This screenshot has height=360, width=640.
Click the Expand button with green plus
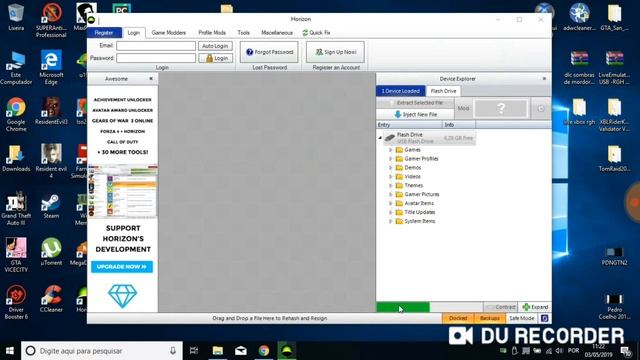[535, 307]
